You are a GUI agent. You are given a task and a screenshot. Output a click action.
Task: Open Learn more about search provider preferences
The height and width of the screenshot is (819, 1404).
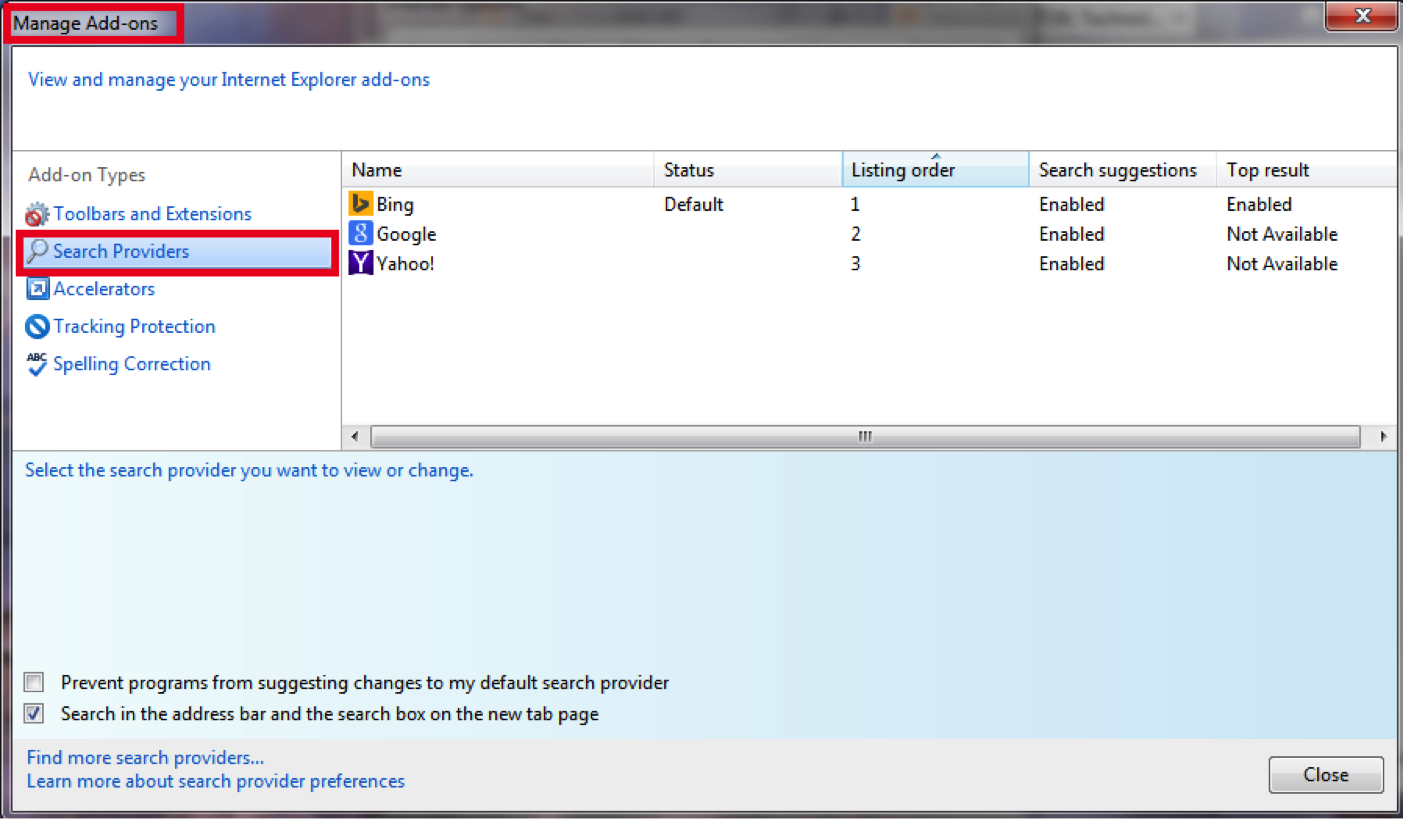coord(216,781)
